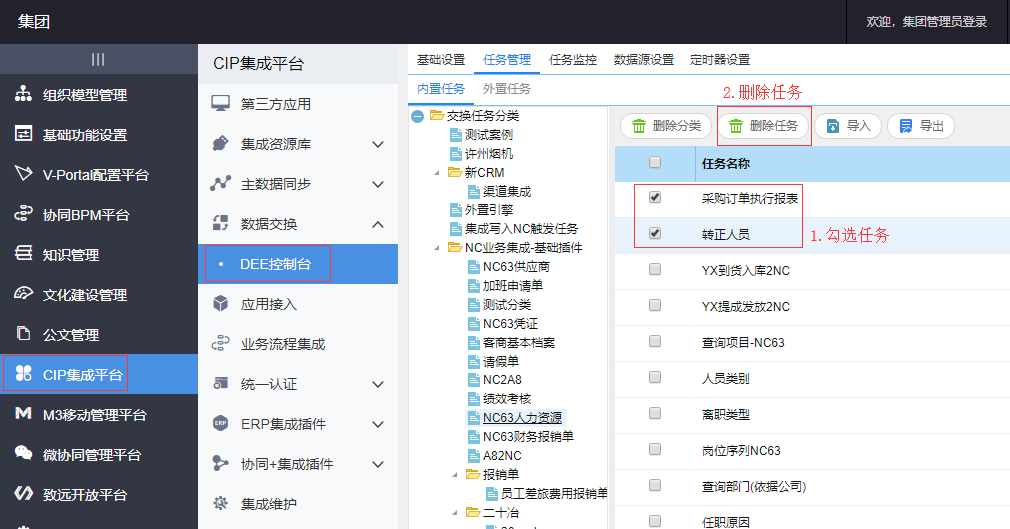Check the 人员类别 checkbox

655,377
